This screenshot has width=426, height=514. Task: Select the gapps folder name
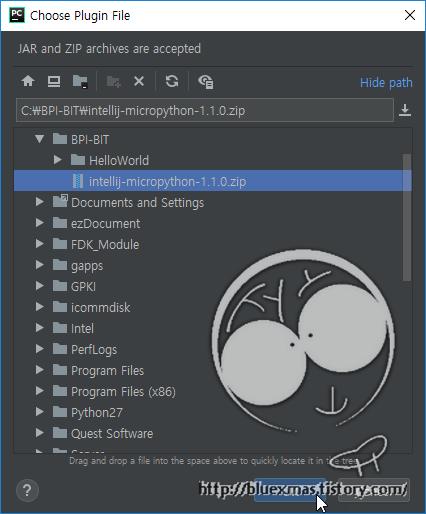pyautogui.click(x=87, y=266)
